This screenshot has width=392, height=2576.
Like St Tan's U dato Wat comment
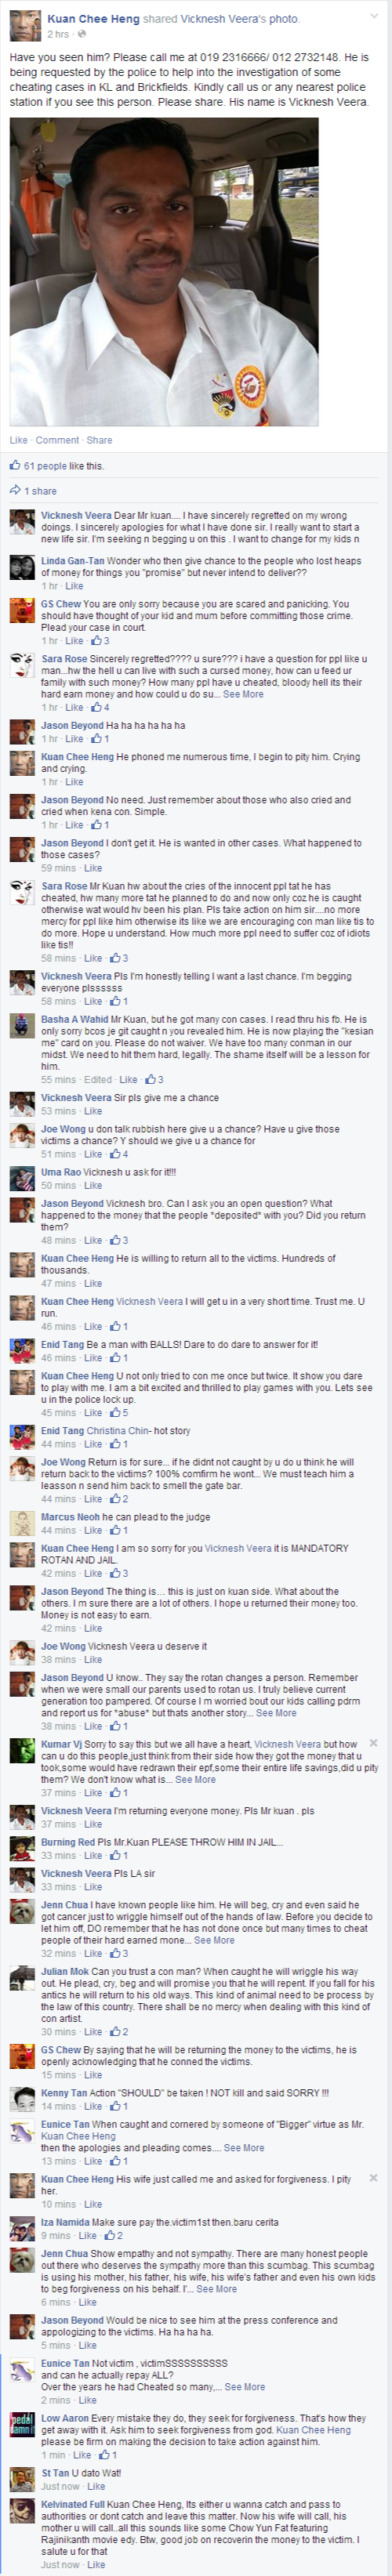[x=96, y=2486]
